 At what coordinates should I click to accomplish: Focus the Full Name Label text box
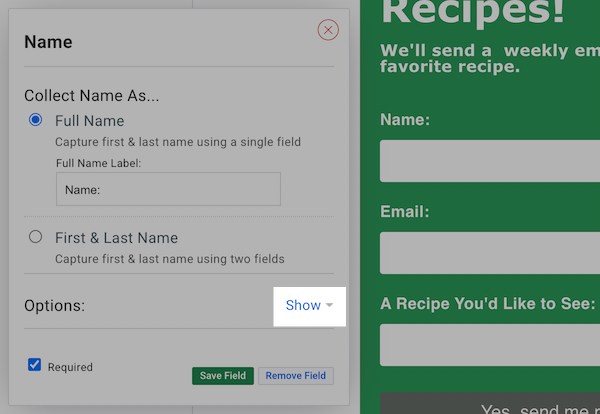168,188
